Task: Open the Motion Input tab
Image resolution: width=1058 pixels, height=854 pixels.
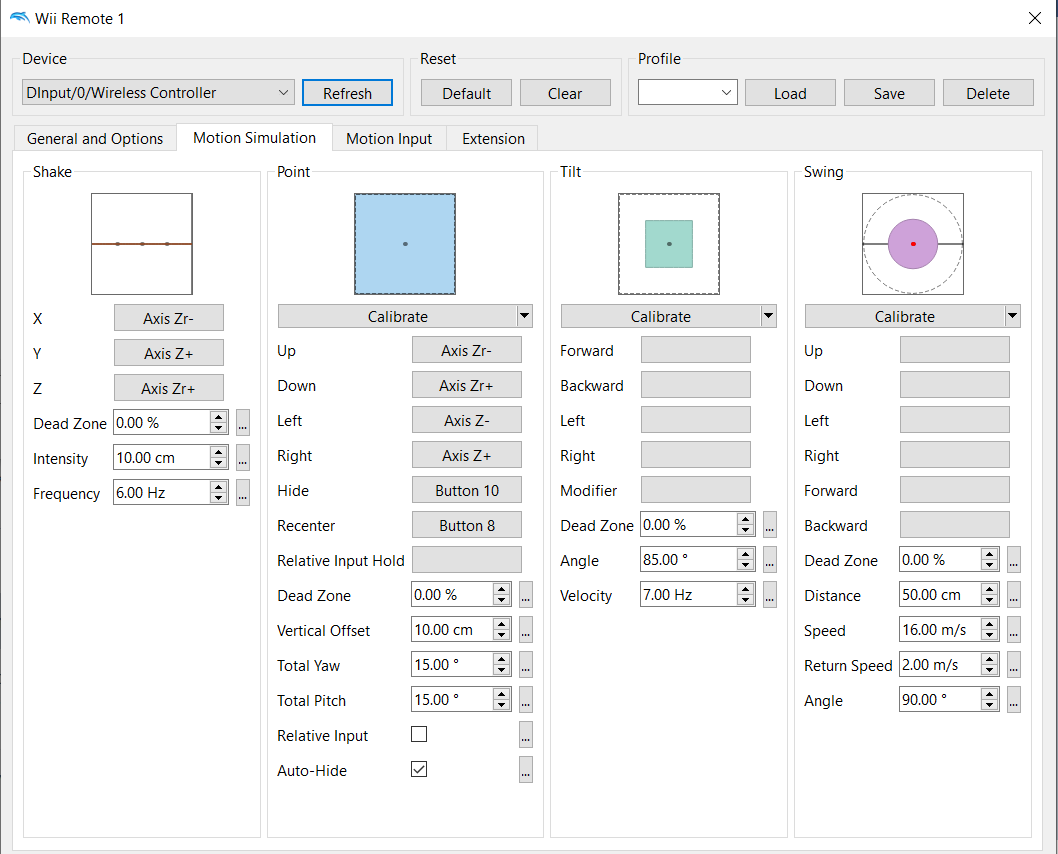Action: click(x=389, y=138)
